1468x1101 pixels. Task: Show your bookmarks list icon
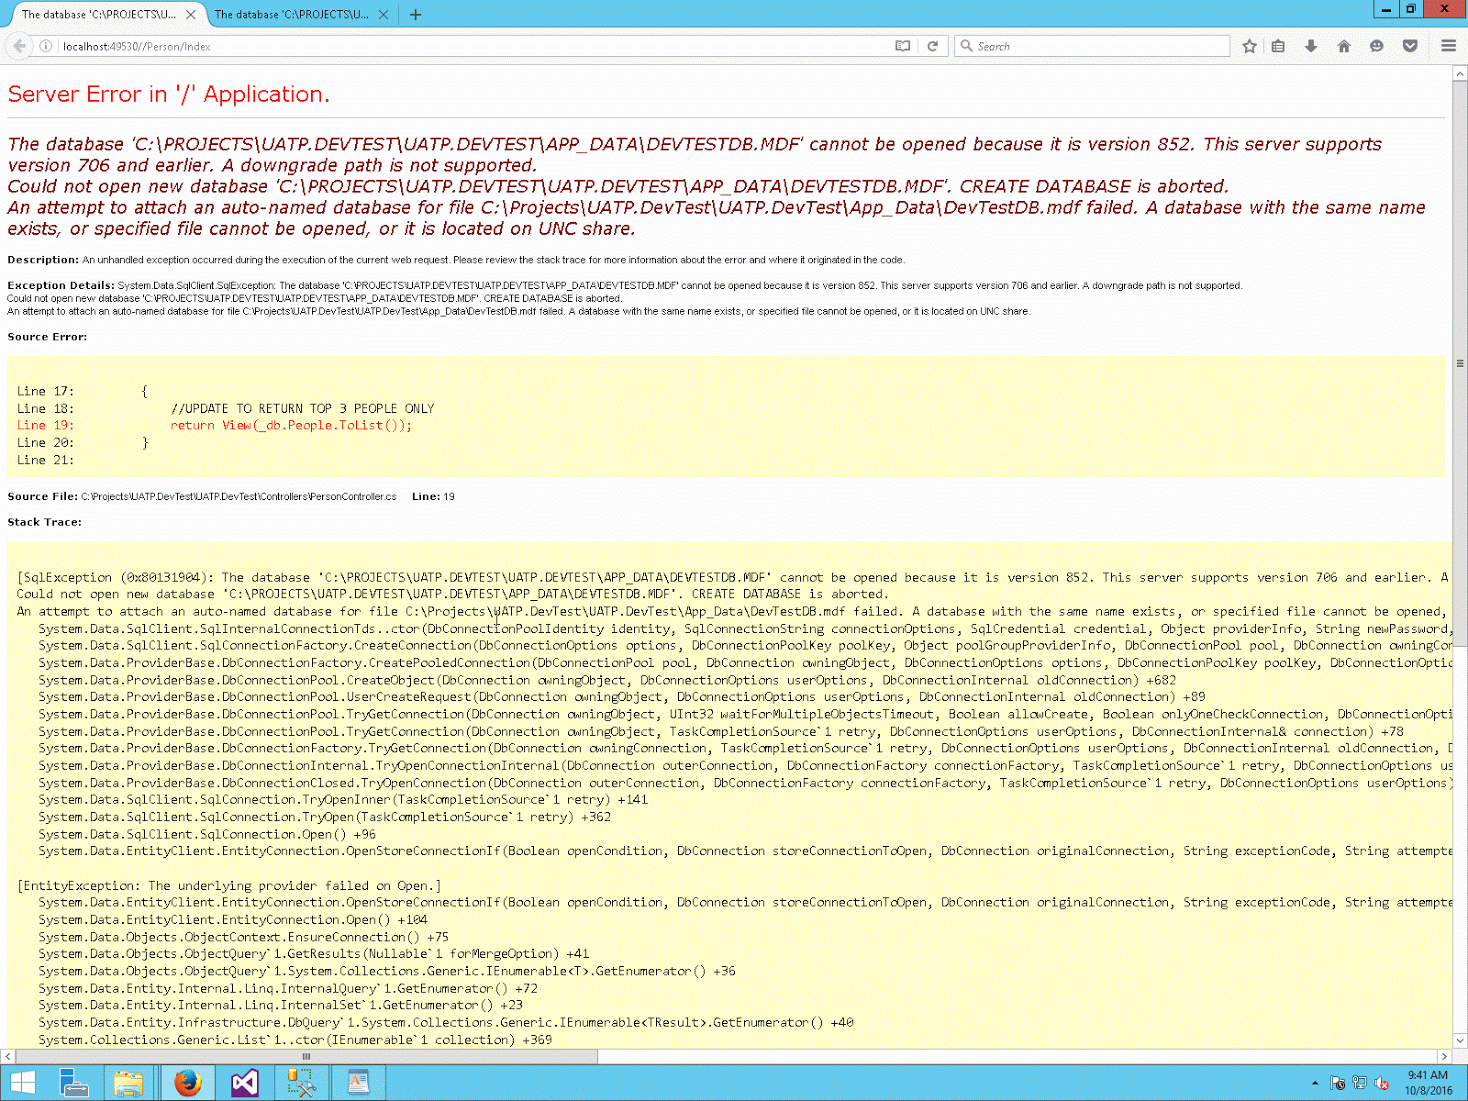click(1278, 46)
